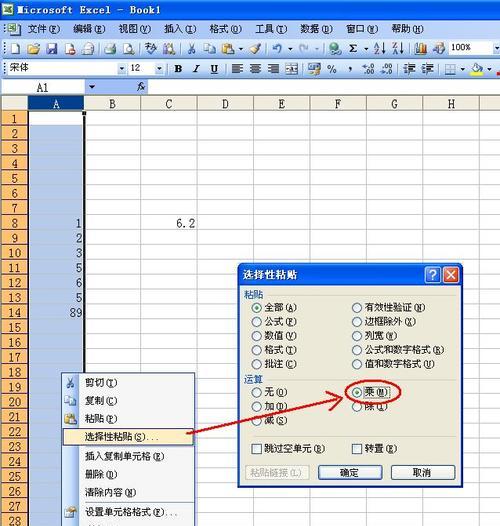Click the New workbook icon
This screenshot has height=526, width=500.
point(15,49)
